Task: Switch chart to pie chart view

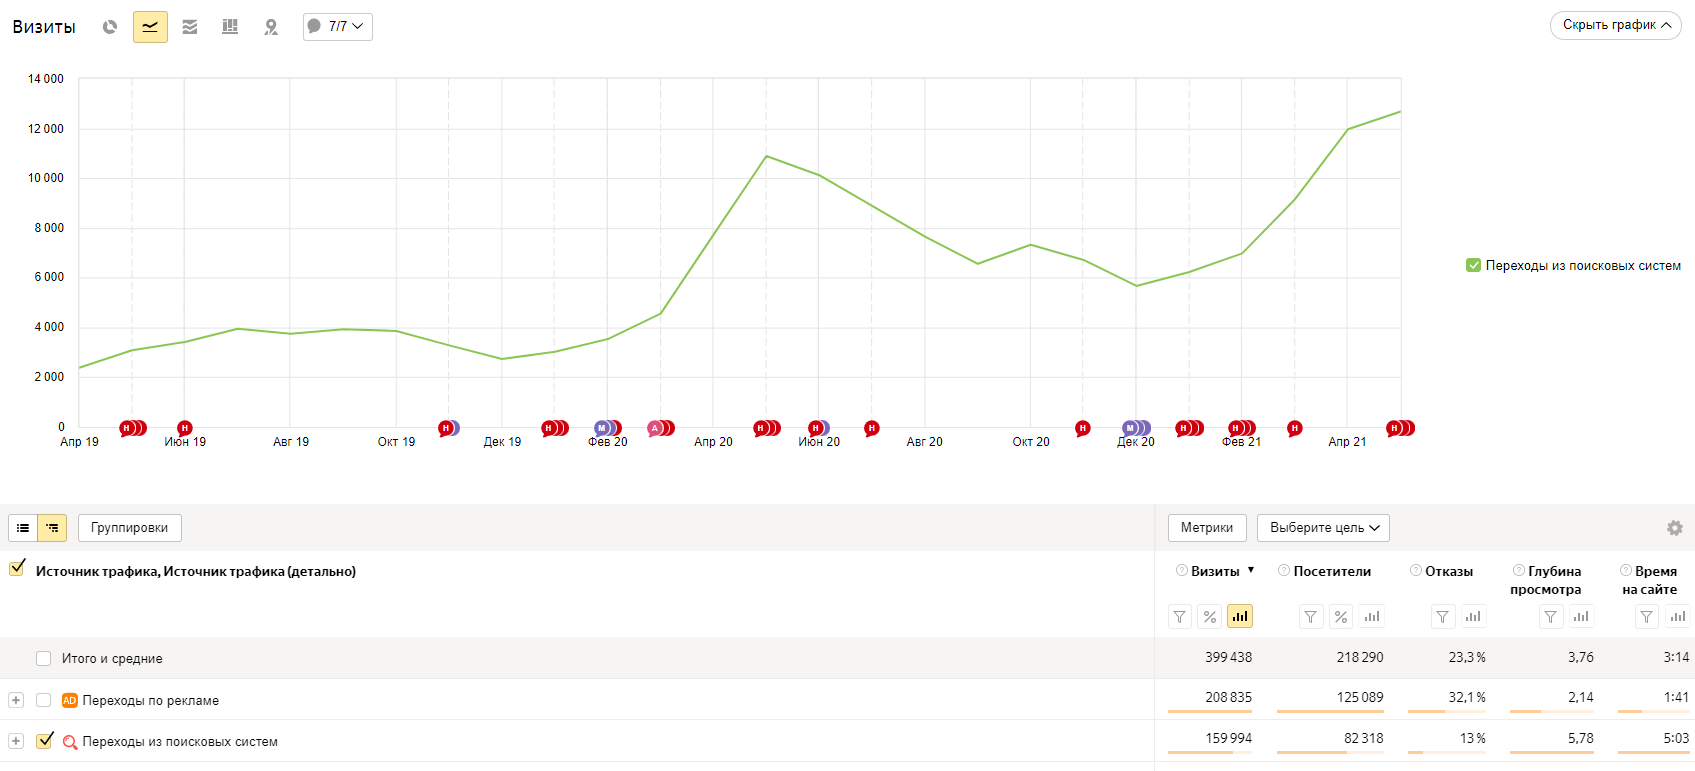Action: point(110,27)
